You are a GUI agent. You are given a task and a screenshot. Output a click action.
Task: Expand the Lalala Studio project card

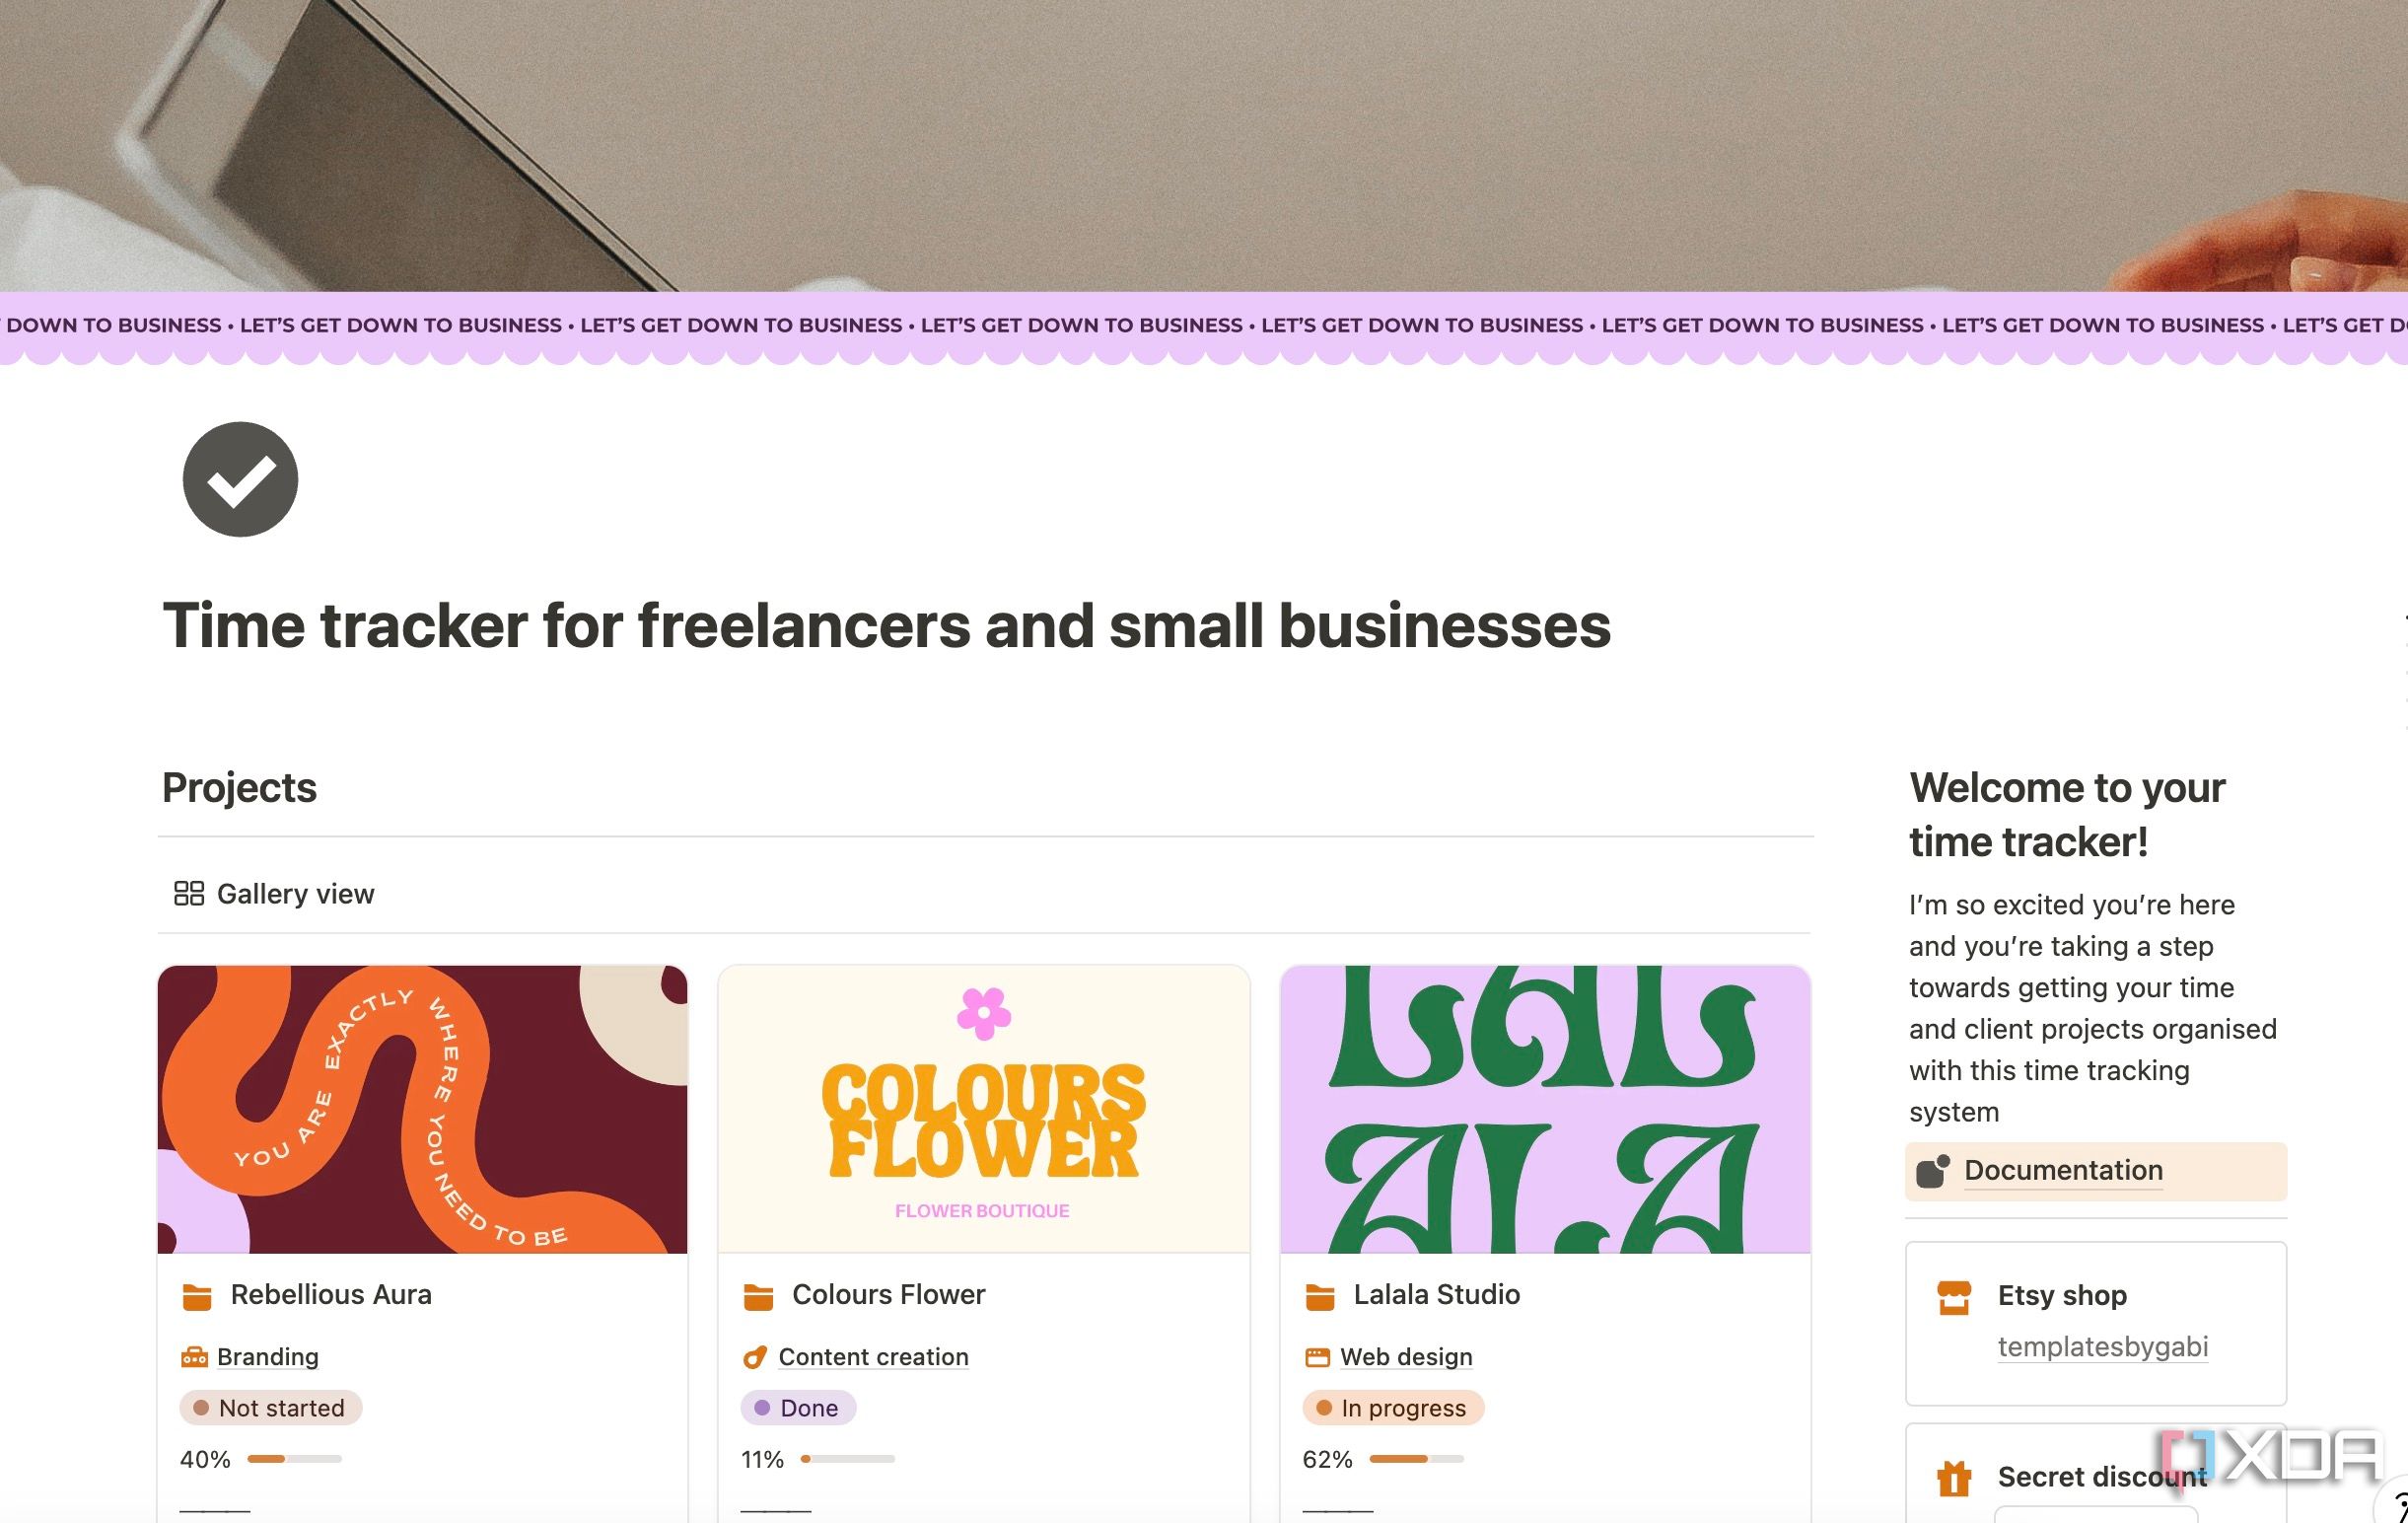[1438, 1293]
